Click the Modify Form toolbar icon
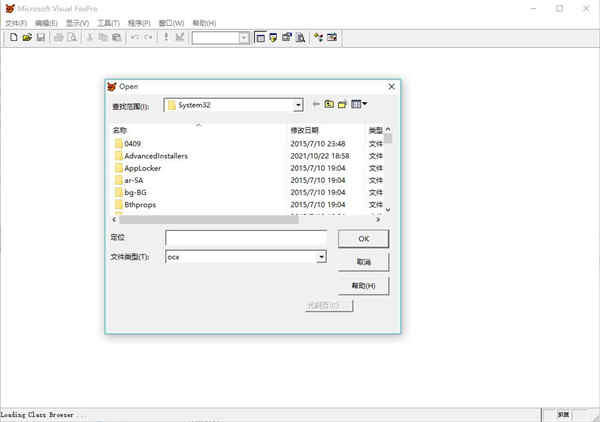 pos(179,37)
